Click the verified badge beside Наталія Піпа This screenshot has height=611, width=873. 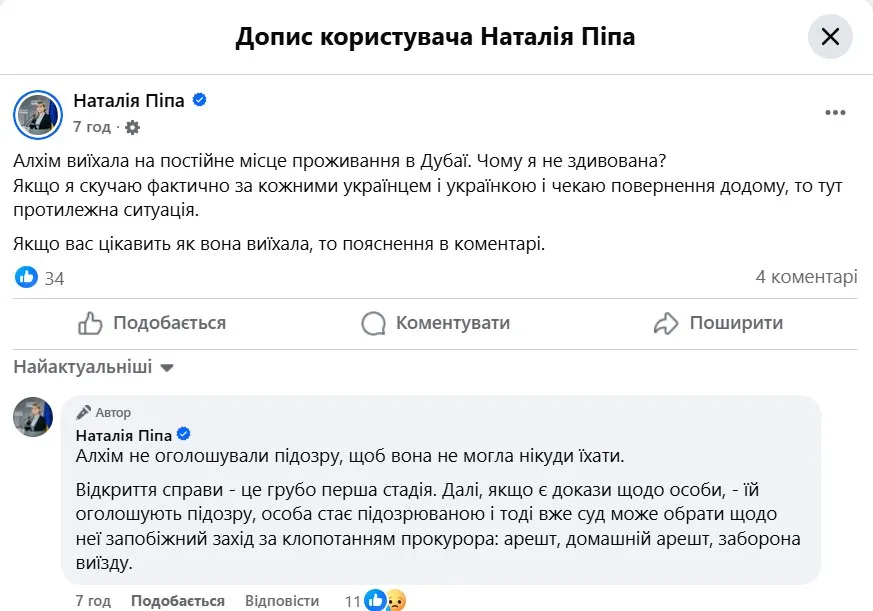tap(198, 100)
